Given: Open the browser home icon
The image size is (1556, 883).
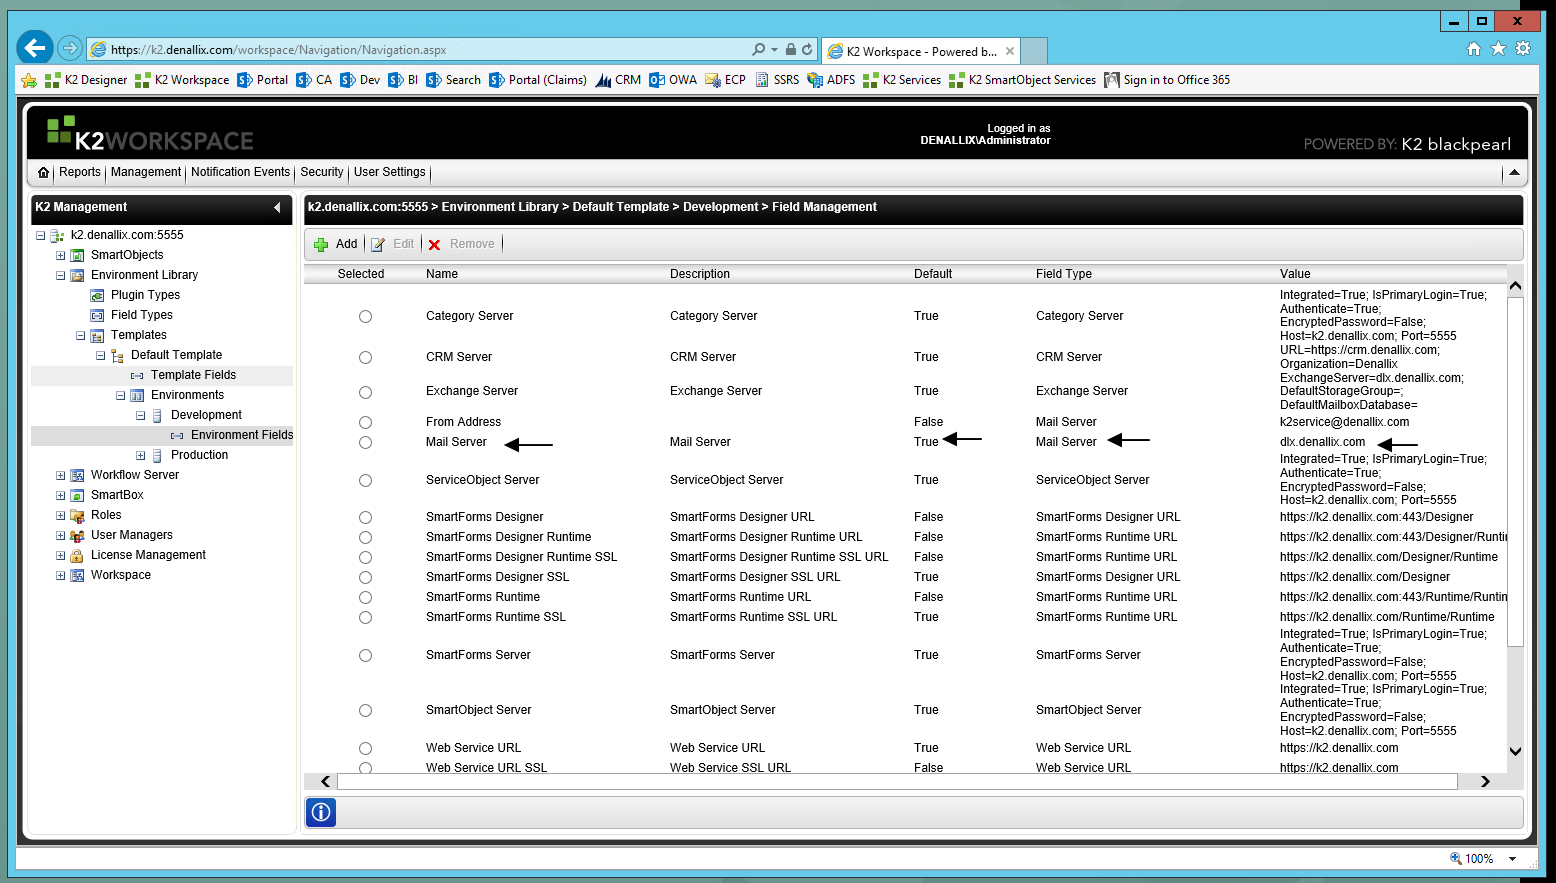Looking at the screenshot, I should [1473, 49].
